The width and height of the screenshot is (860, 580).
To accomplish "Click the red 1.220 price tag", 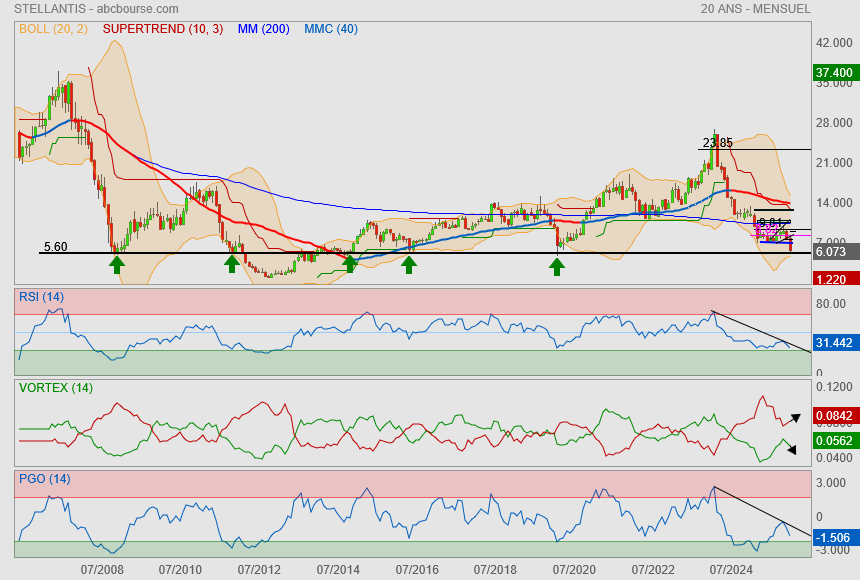I will coord(832,280).
